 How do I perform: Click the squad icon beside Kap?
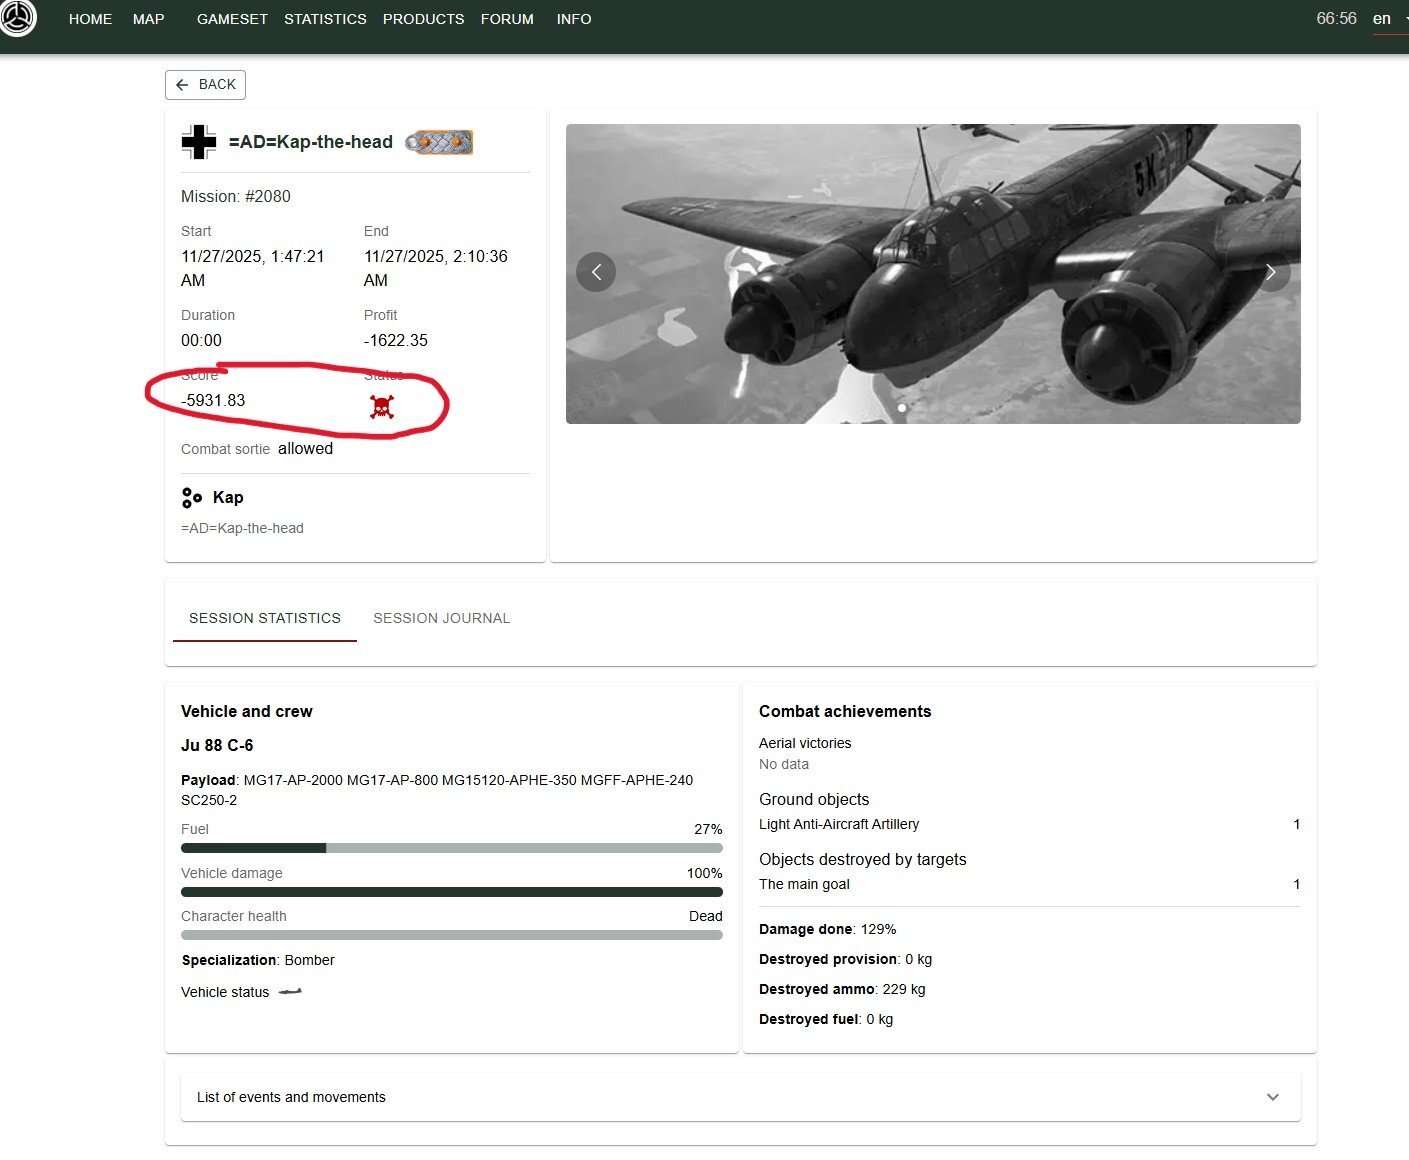point(192,498)
